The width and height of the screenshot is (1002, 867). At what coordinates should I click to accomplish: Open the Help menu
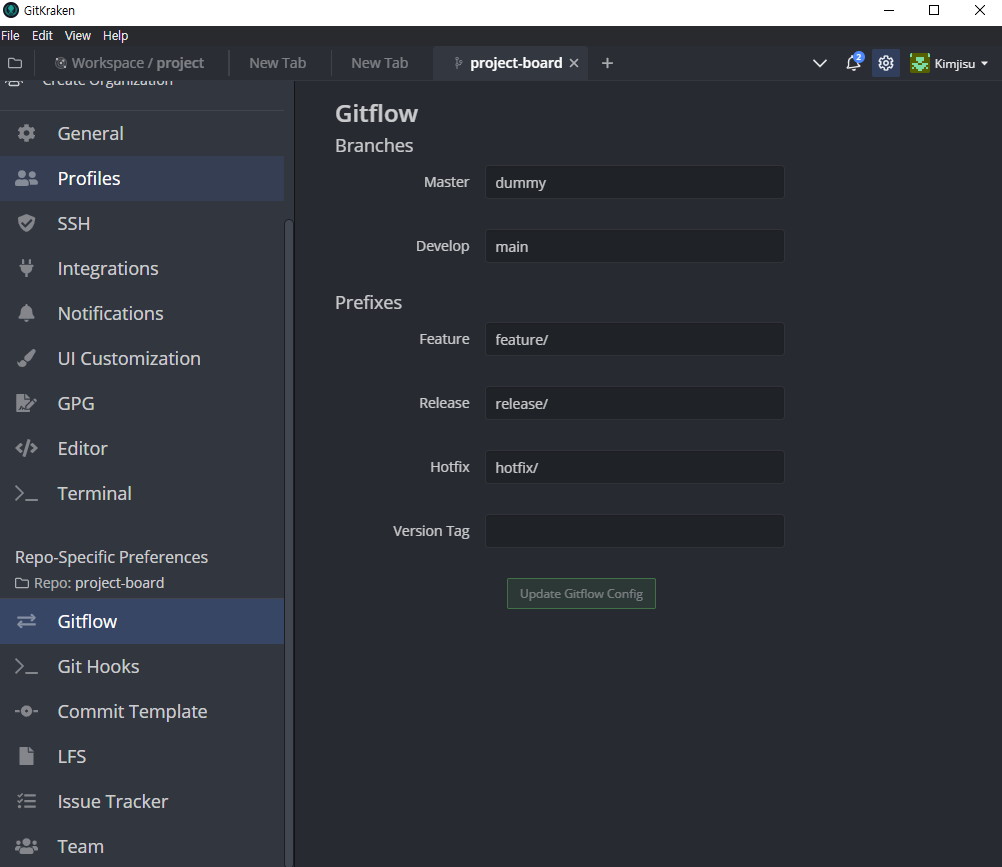[116, 36]
